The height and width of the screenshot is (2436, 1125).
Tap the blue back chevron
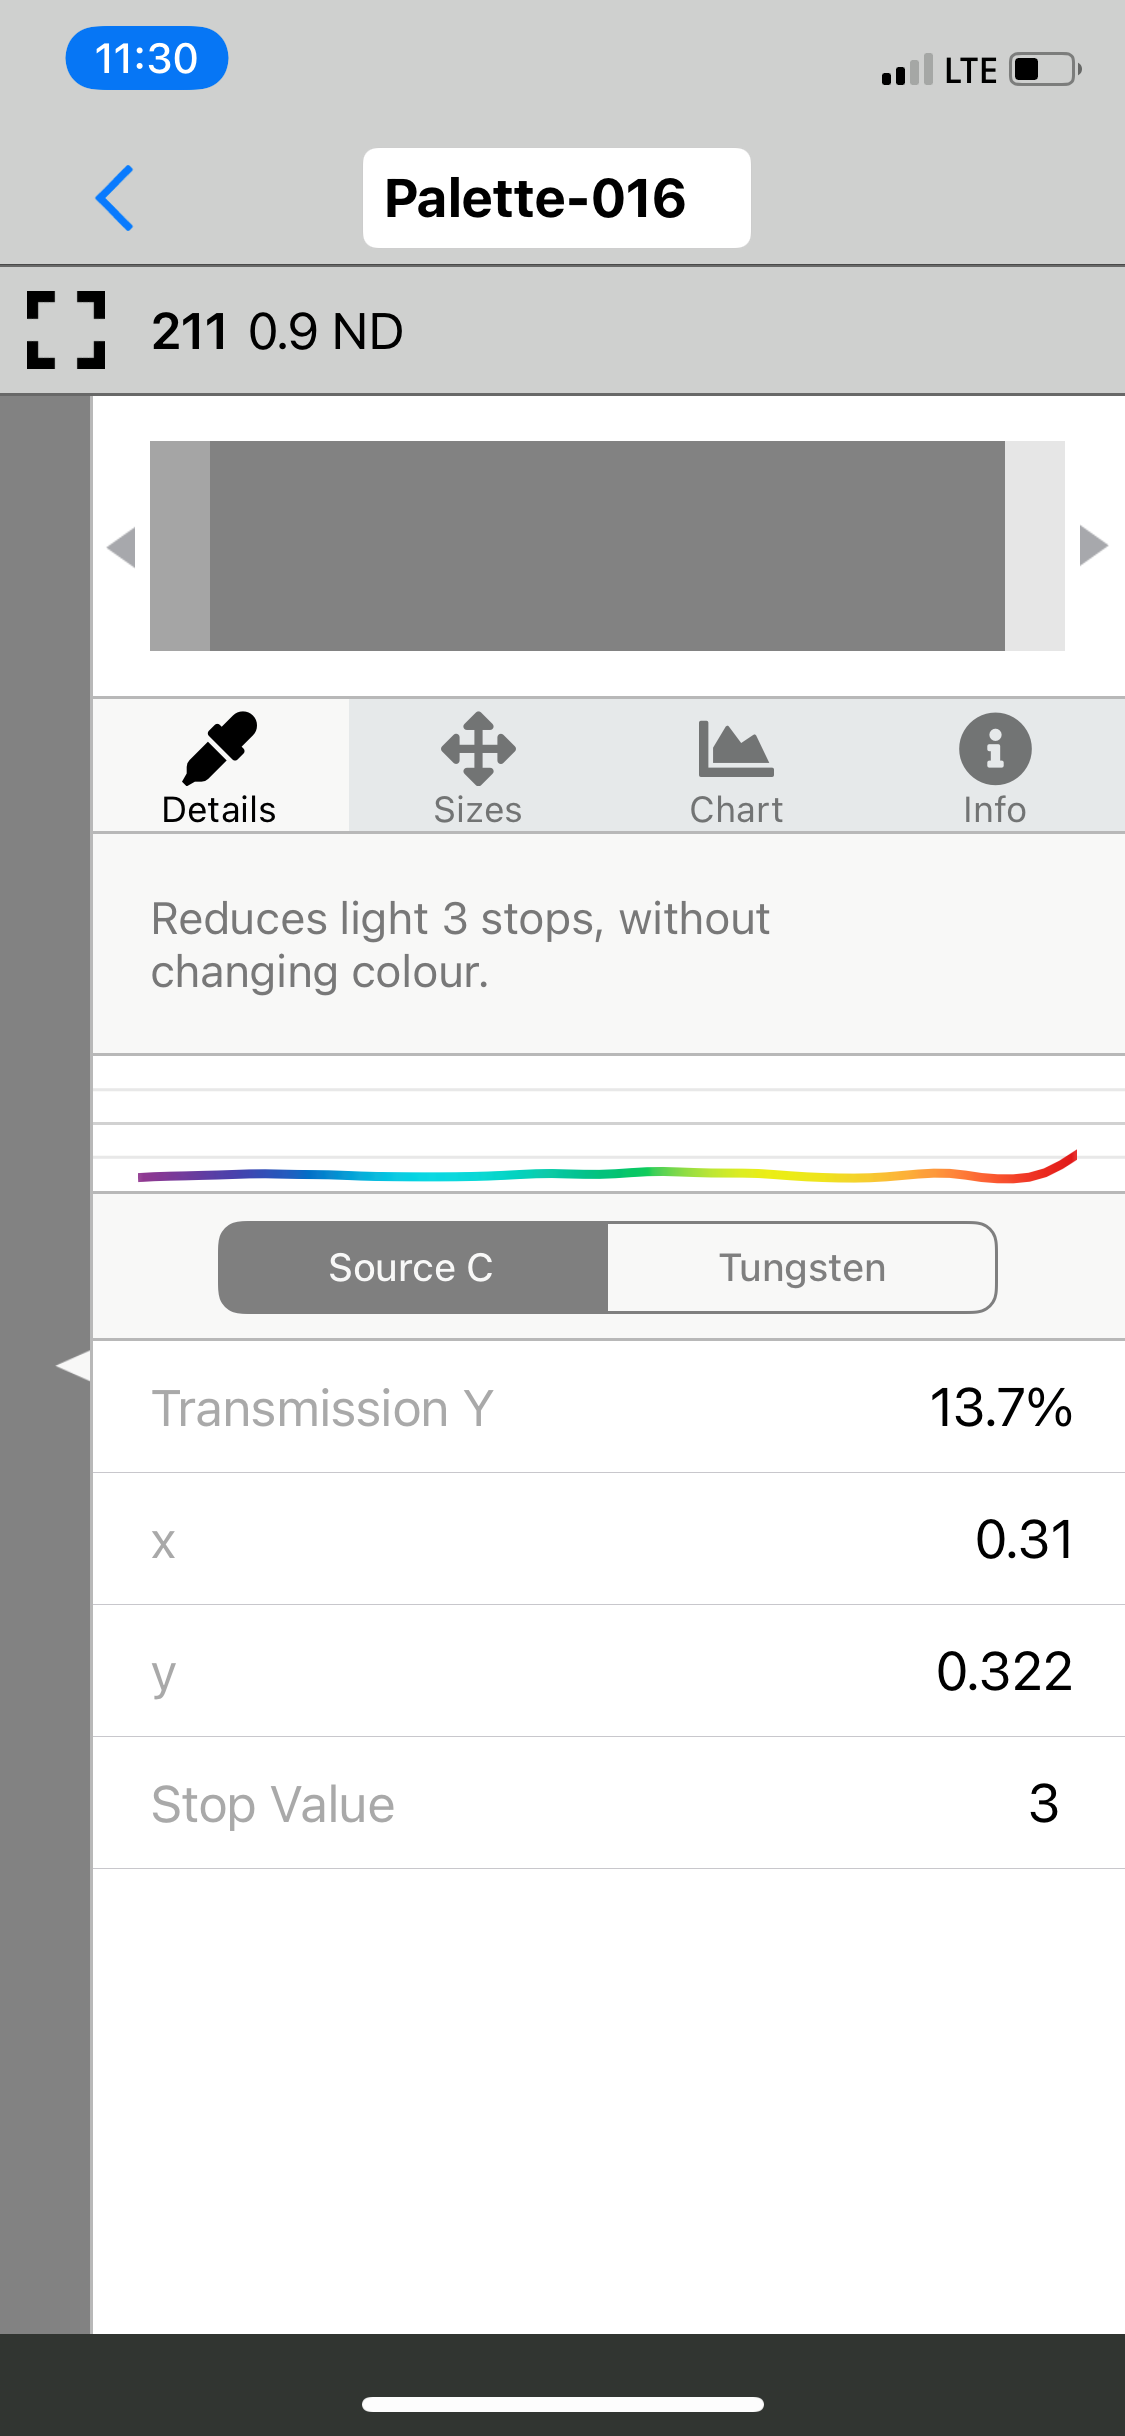click(115, 198)
